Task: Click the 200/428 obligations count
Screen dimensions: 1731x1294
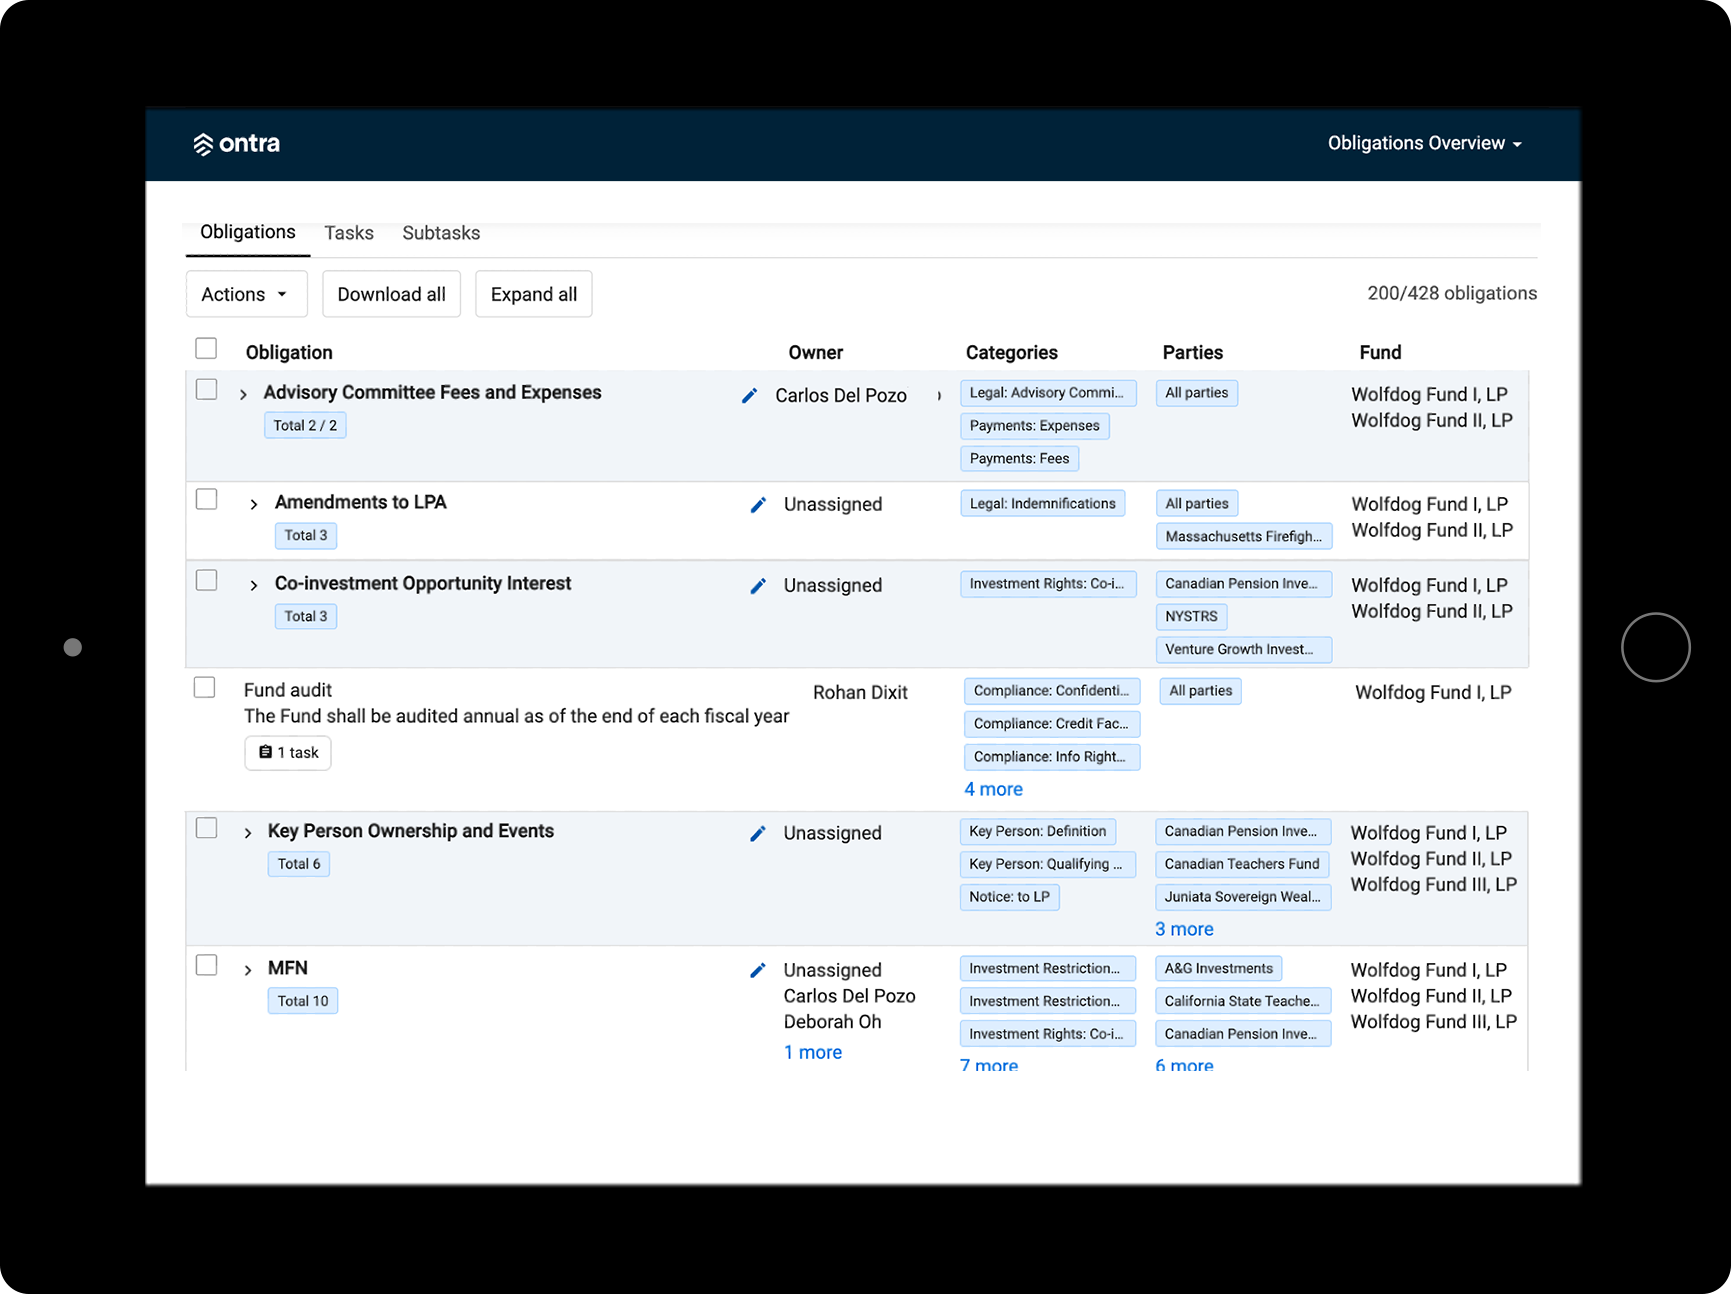Action: pos(1452,293)
